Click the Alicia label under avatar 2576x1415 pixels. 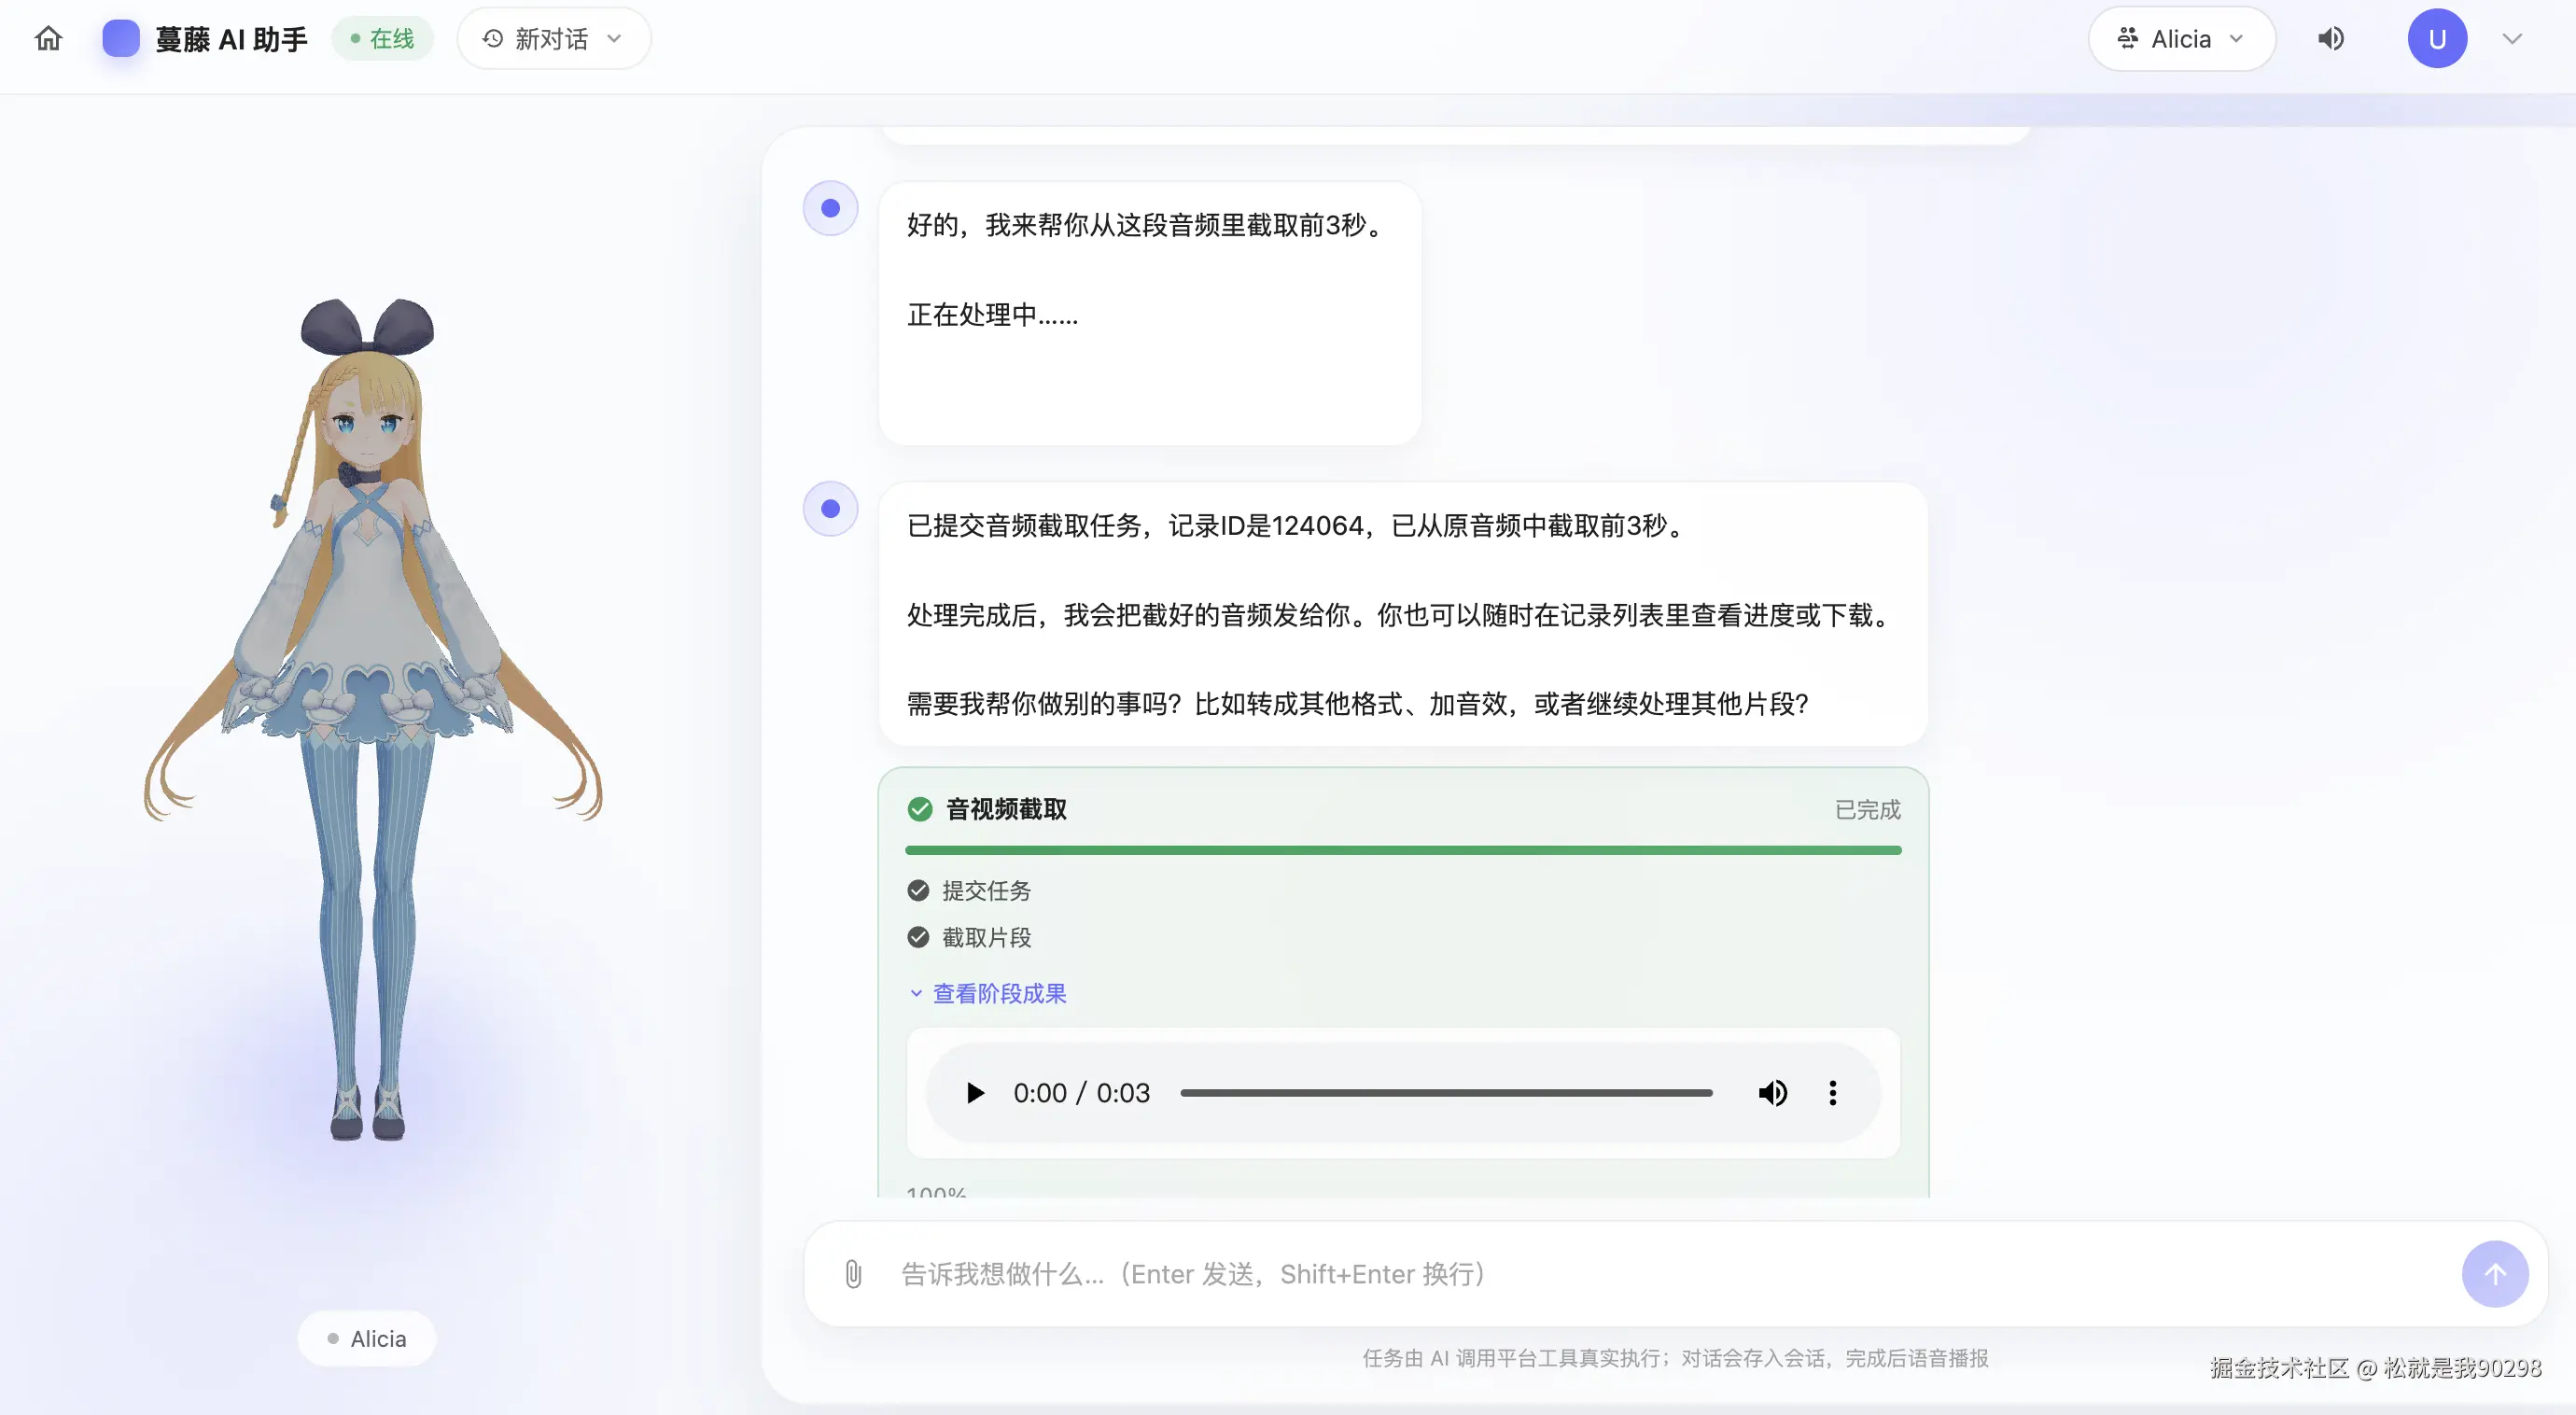pyautogui.click(x=367, y=1338)
